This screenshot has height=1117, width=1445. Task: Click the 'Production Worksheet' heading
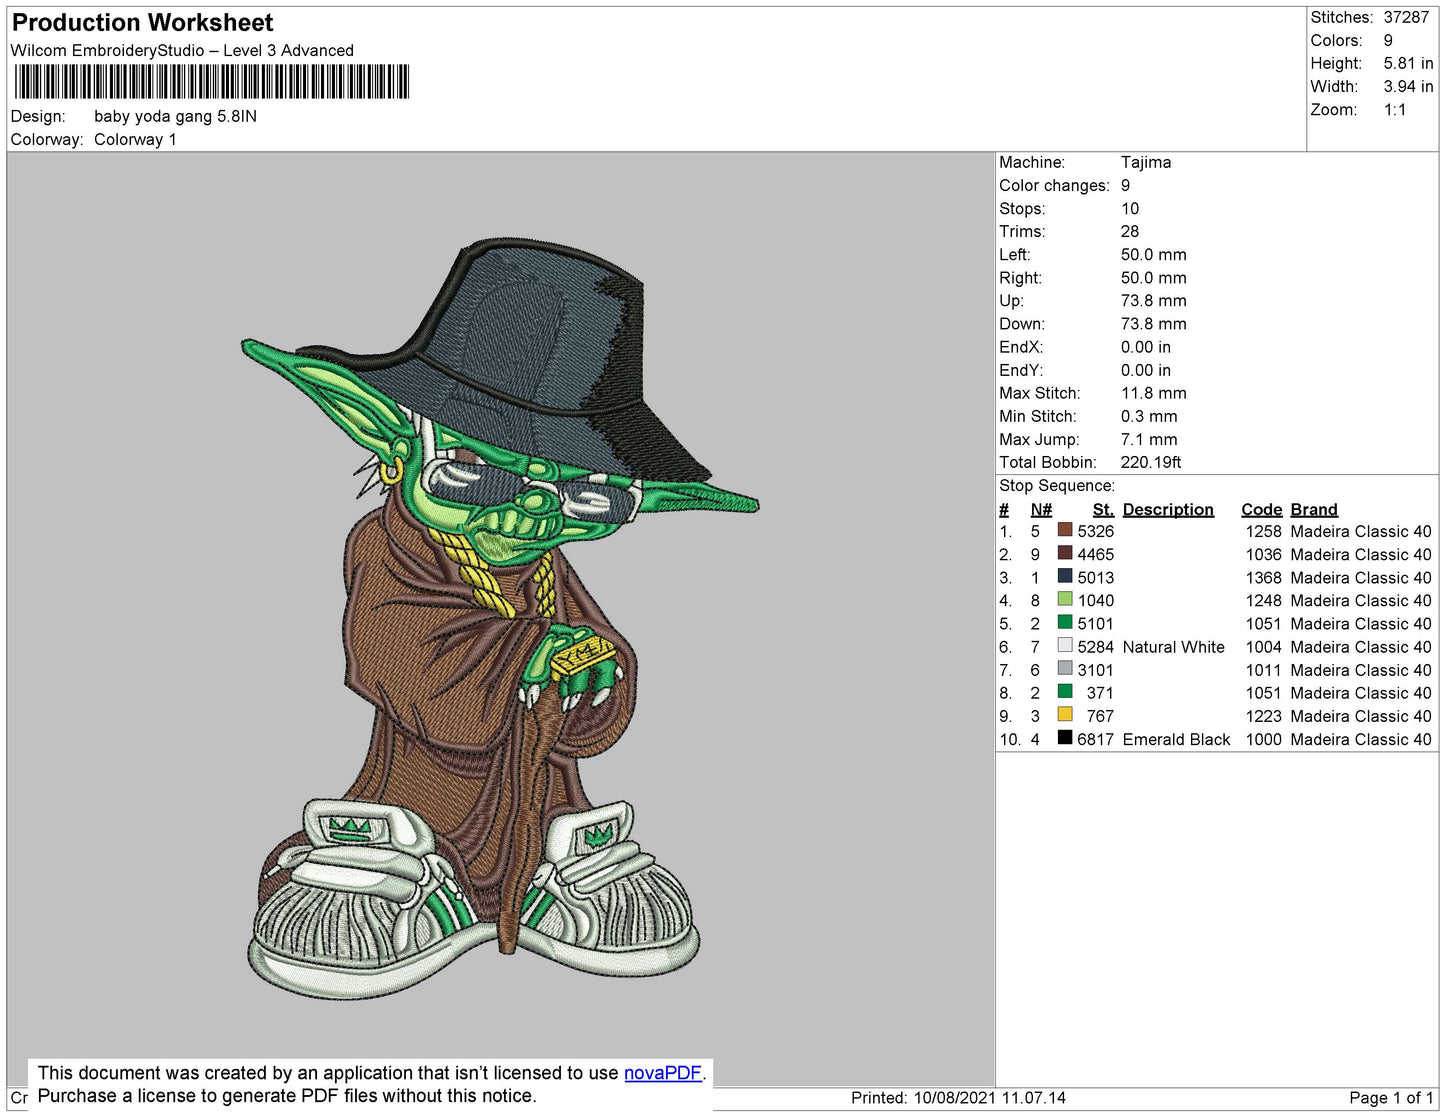143,22
